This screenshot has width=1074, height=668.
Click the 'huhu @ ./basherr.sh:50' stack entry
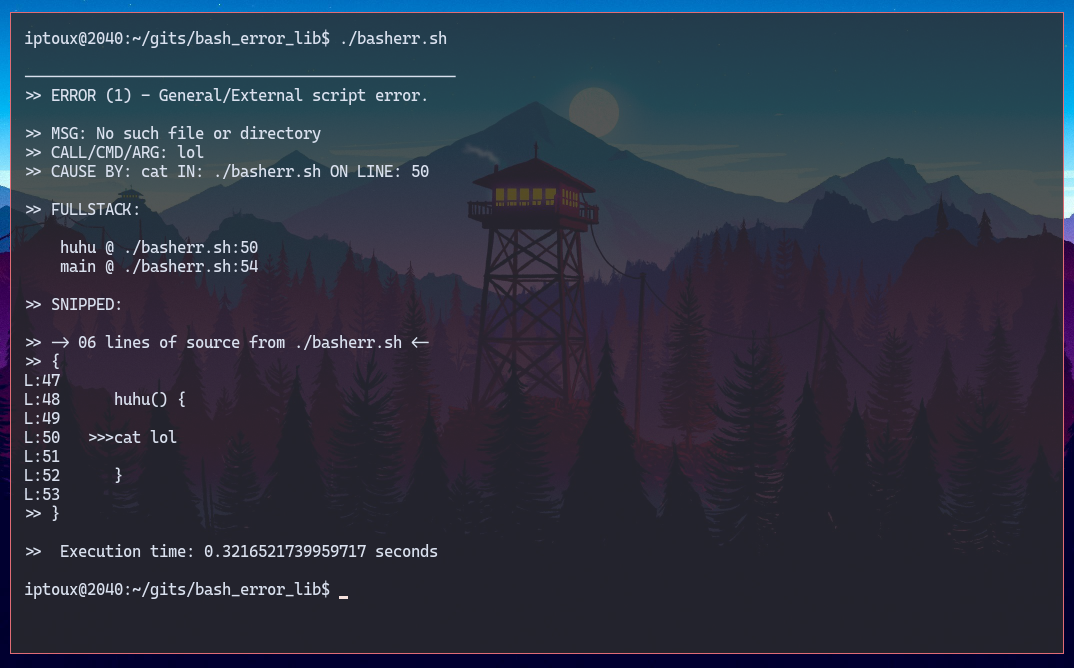point(159,247)
